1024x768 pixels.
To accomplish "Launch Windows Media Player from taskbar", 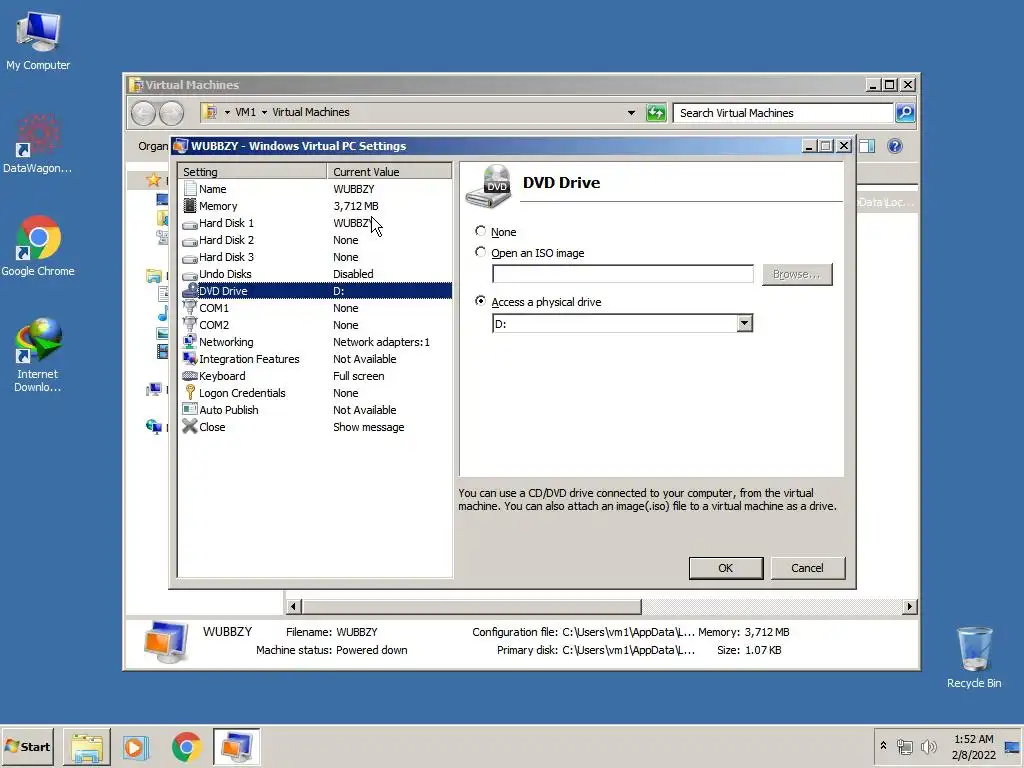I will pos(136,747).
